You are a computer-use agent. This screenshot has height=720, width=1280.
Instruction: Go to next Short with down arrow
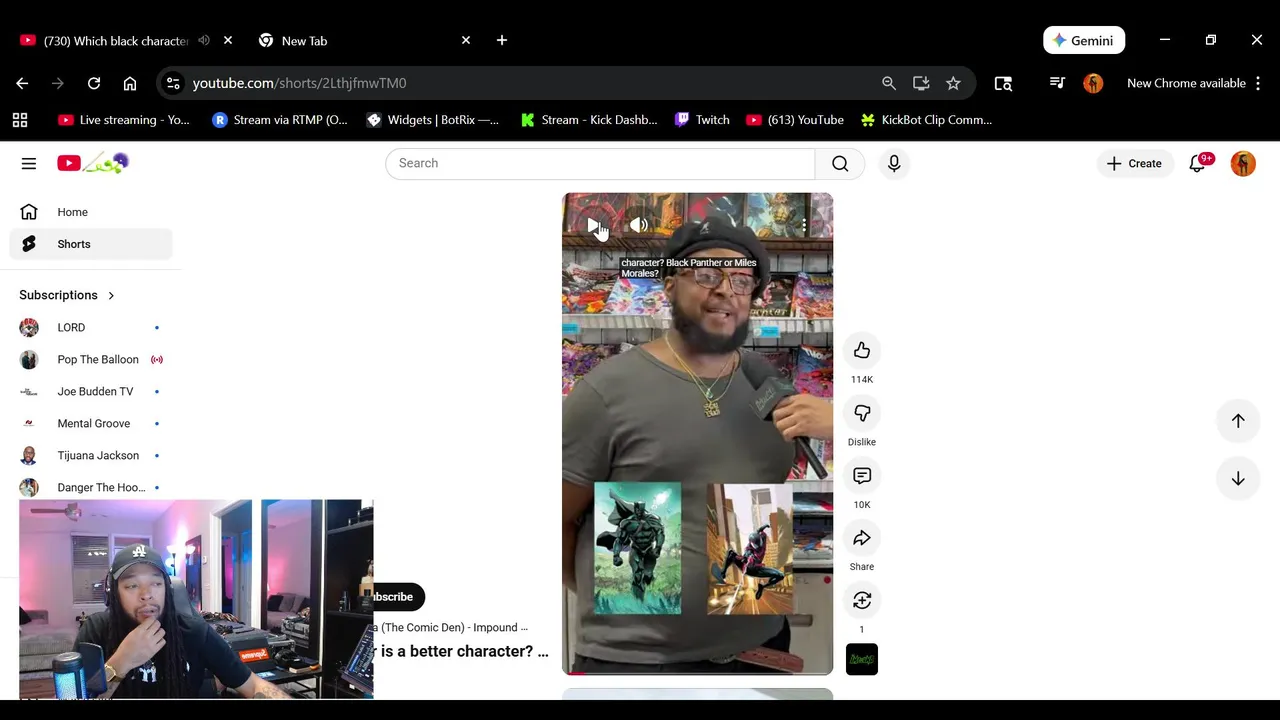pos(1238,479)
